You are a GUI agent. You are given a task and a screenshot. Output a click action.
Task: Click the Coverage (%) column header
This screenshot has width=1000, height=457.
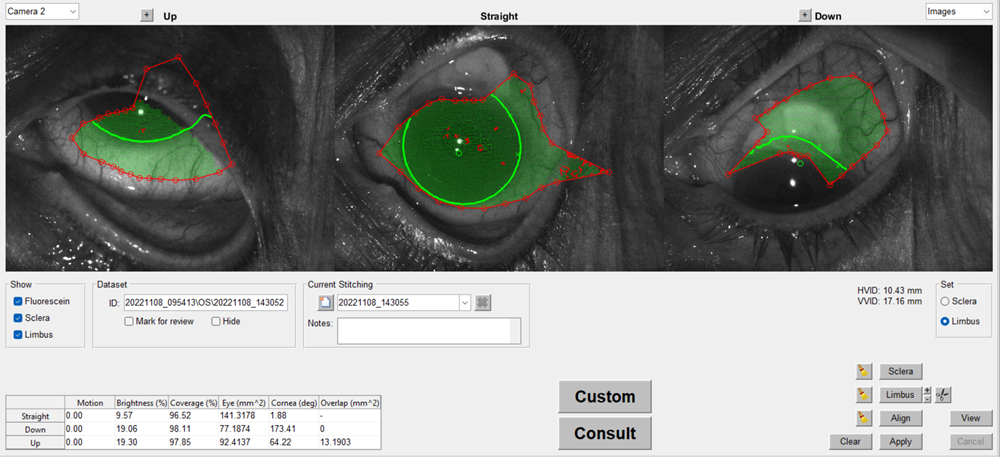point(193,403)
